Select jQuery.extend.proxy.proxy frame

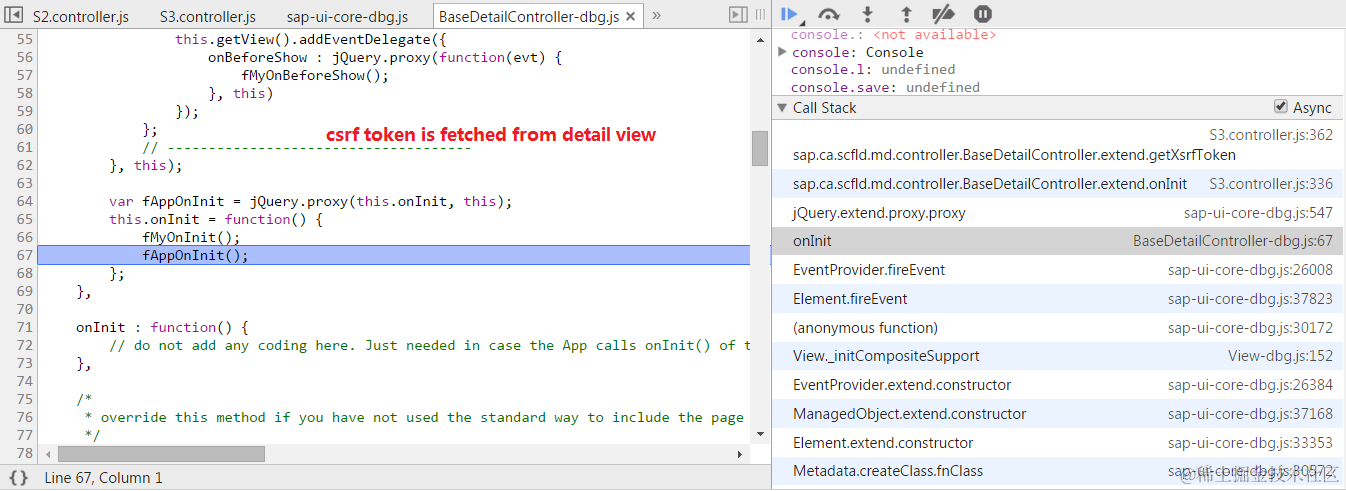coord(1058,213)
